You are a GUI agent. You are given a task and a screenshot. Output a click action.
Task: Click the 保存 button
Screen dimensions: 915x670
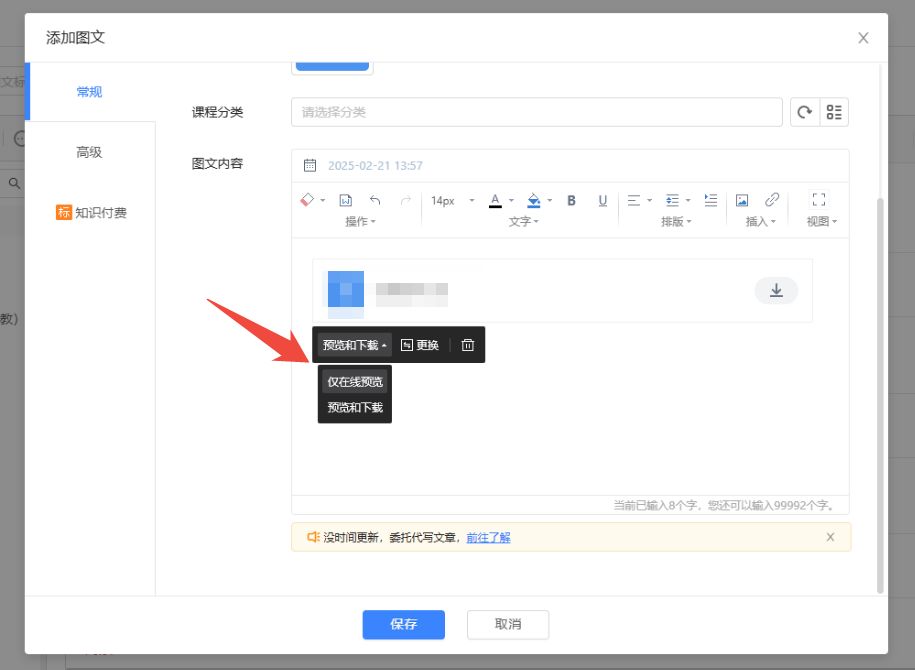(403, 624)
